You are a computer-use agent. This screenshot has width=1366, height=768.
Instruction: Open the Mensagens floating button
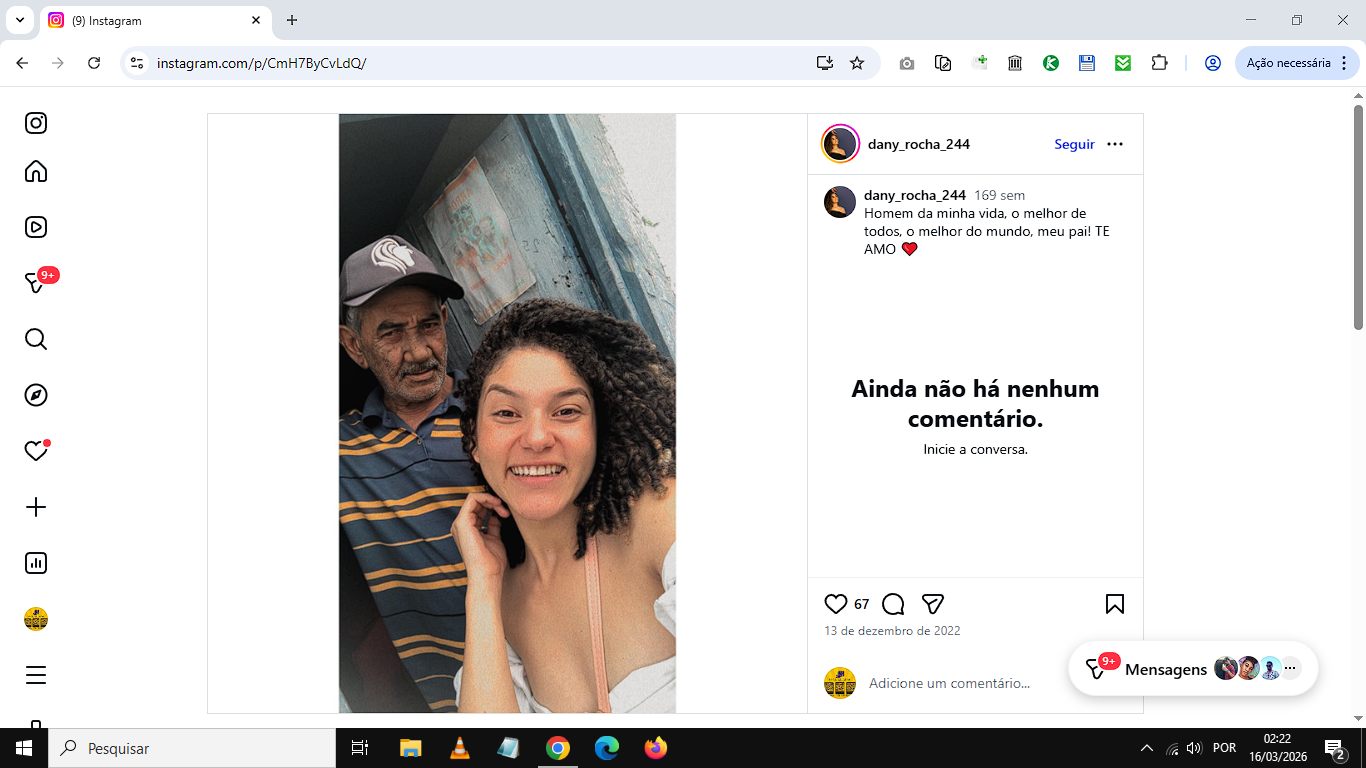click(x=1193, y=669)
